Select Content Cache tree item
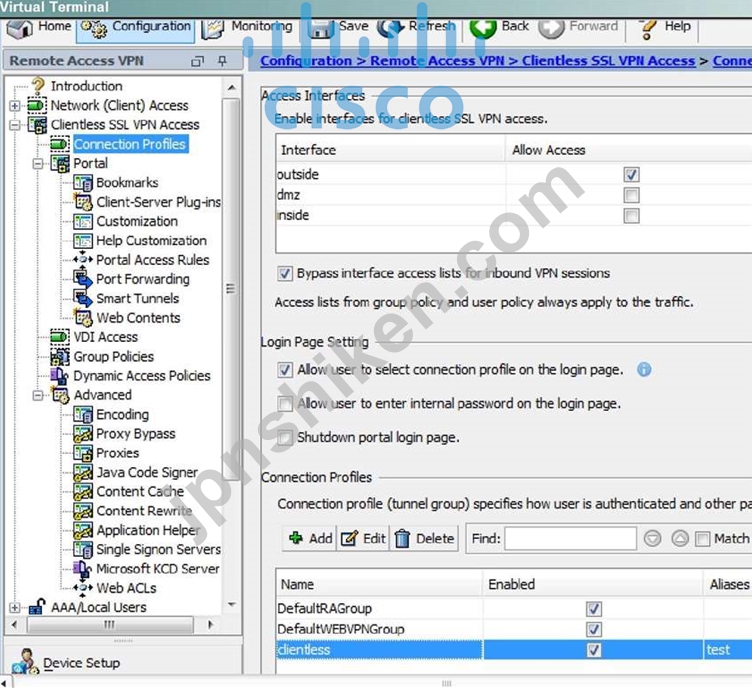752x688 pixels. [140, 491]
